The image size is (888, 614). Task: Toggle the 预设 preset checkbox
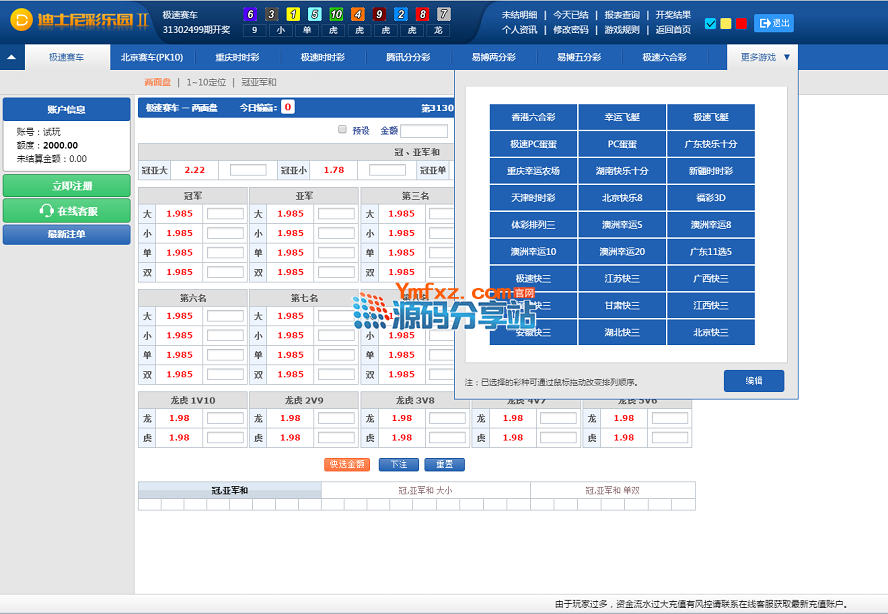342,130
